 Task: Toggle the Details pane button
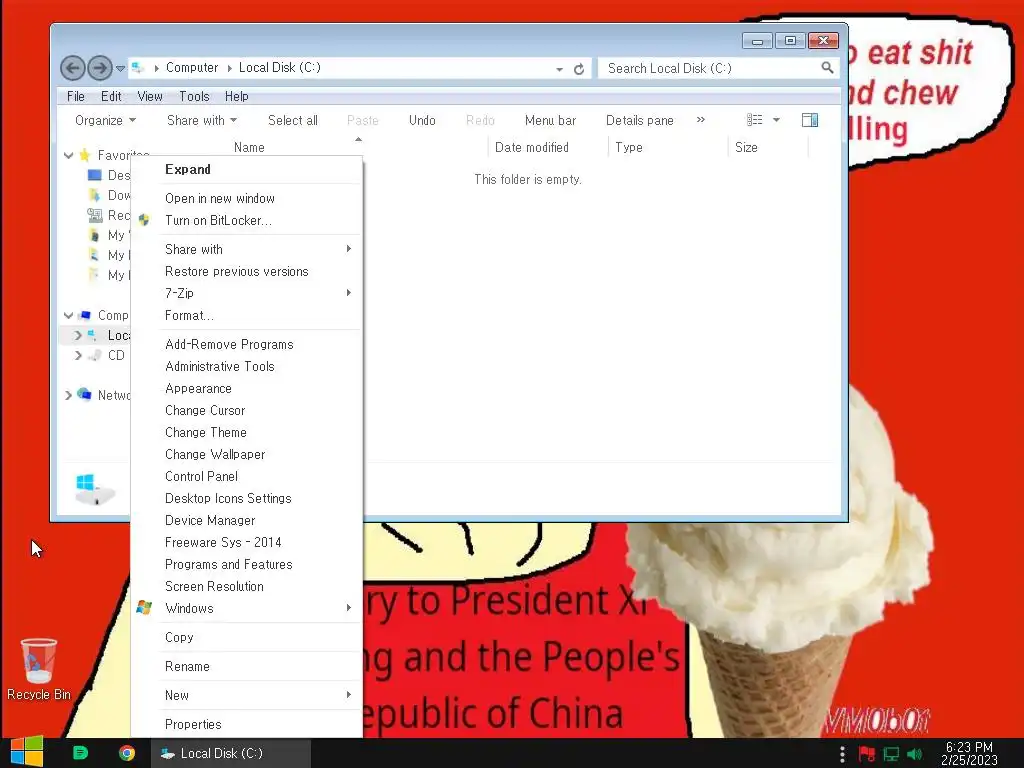[639, 120]
